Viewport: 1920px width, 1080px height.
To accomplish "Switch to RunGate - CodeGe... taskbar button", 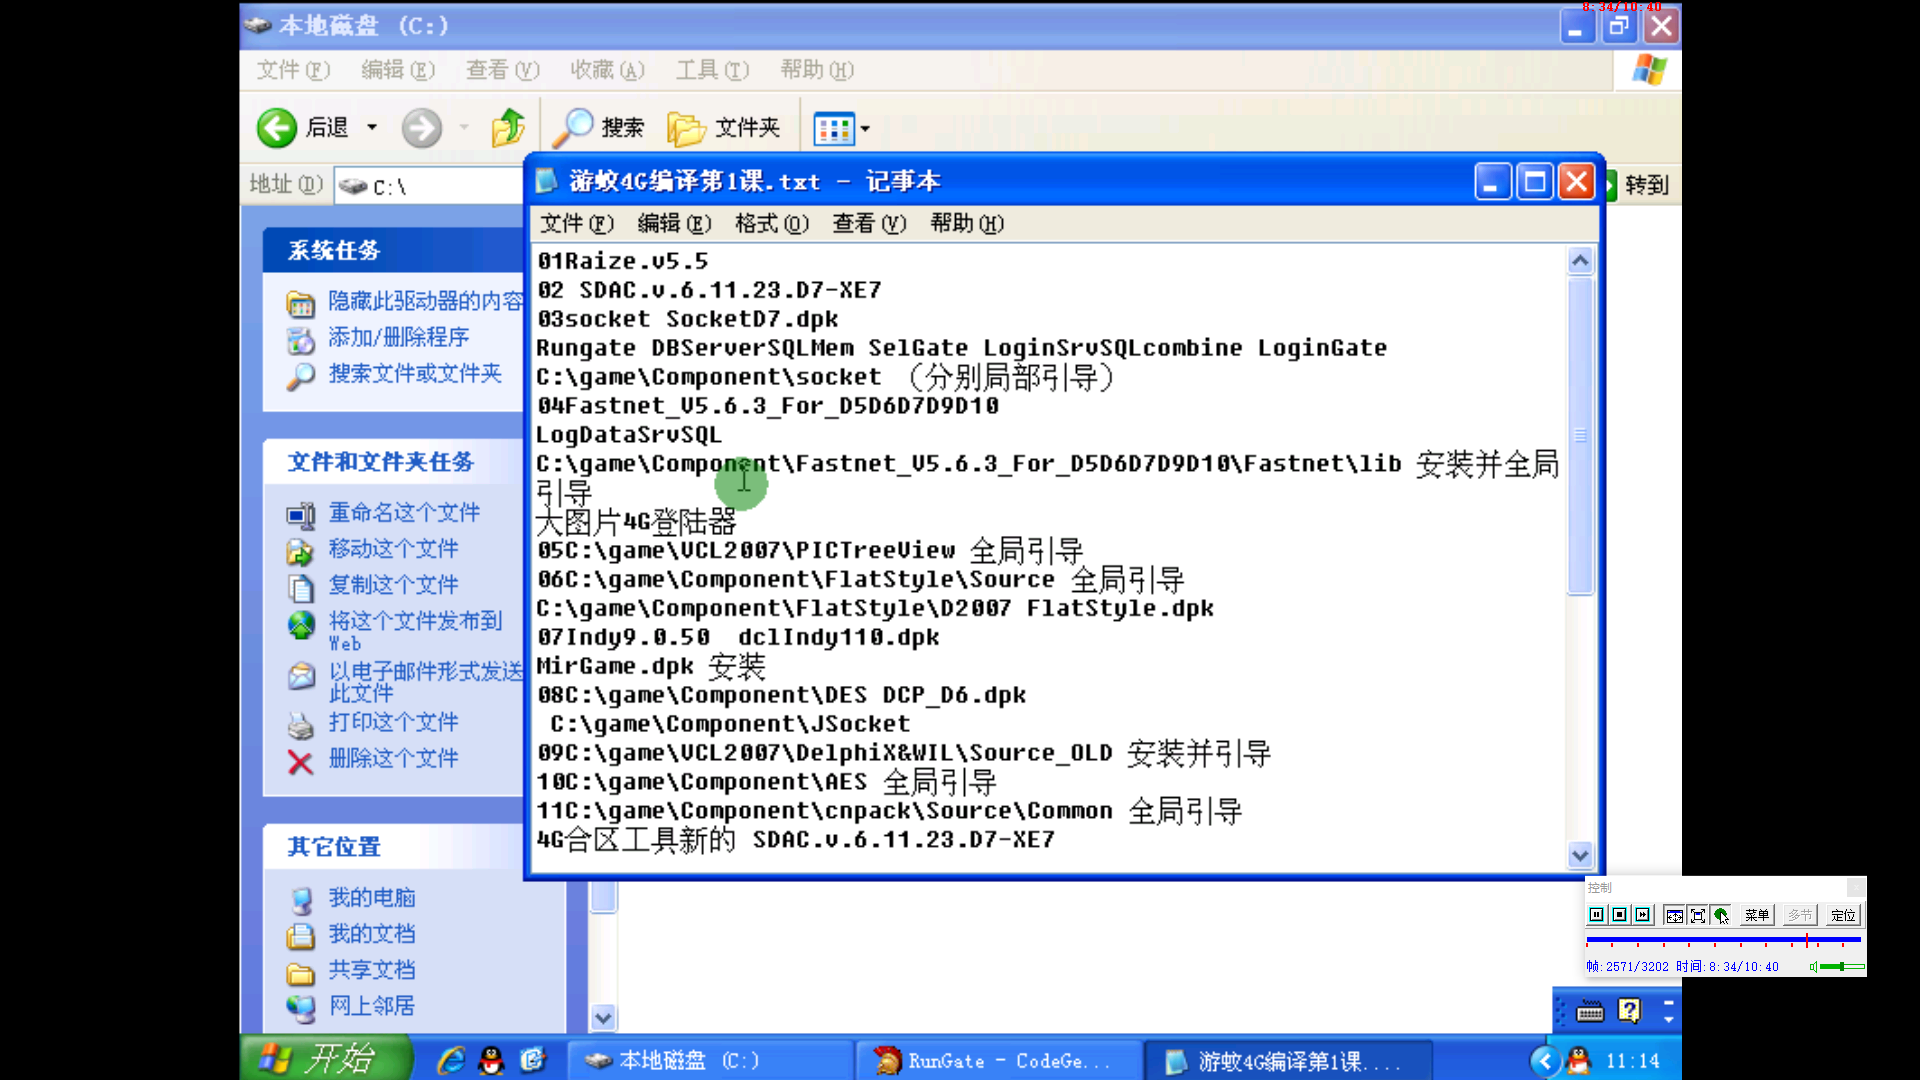I will click(x=998, y=1060).
